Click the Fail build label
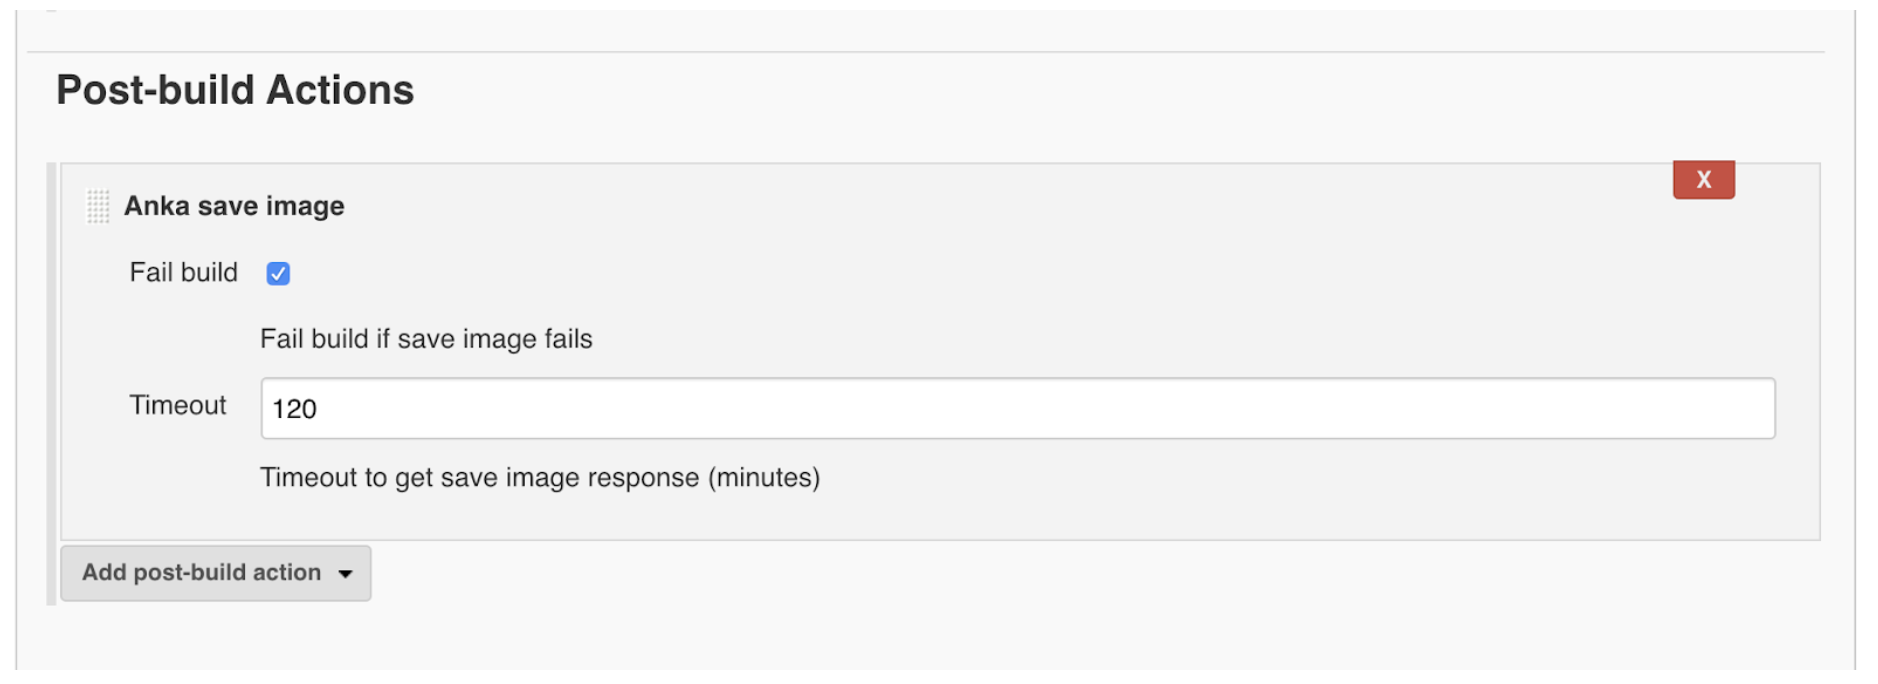This screenshot has height=684, width=1878. pos(183,273)
